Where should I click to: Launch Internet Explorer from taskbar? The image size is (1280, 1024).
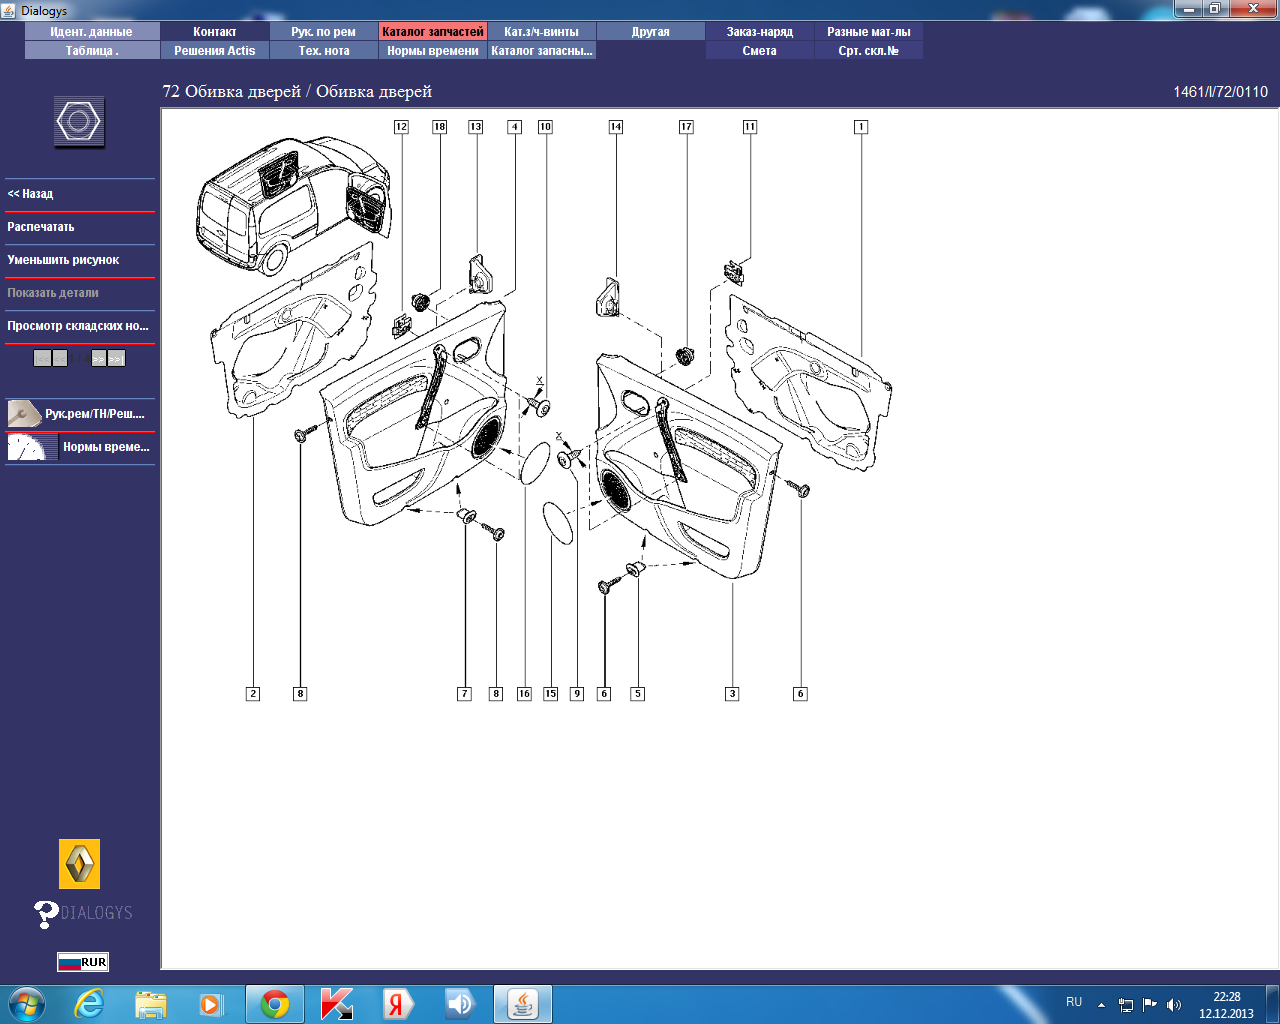point(89,1004)
